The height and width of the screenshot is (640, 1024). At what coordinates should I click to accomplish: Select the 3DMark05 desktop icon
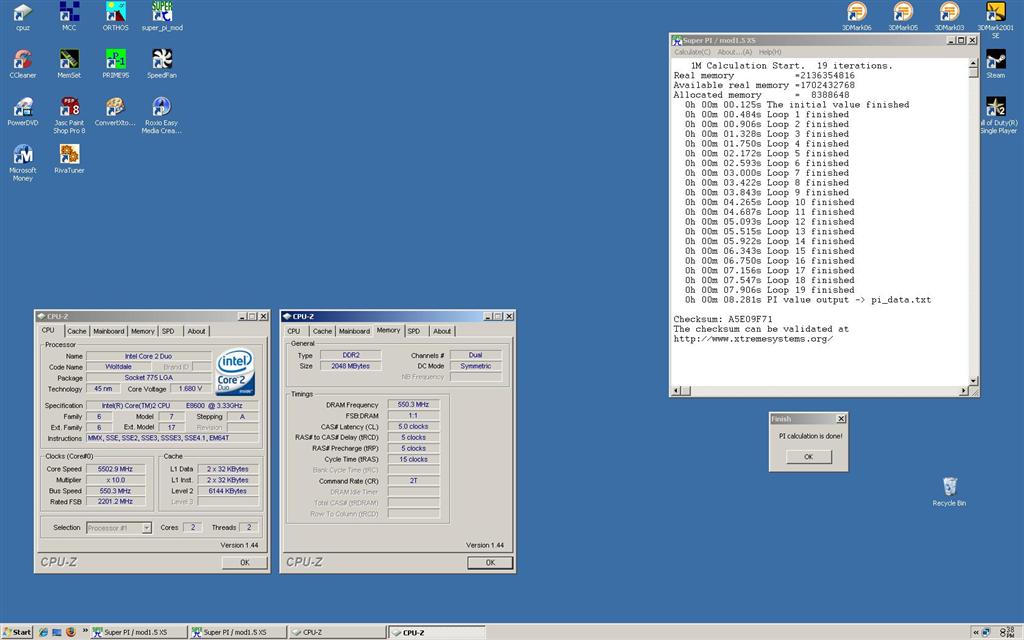[903, 16]
